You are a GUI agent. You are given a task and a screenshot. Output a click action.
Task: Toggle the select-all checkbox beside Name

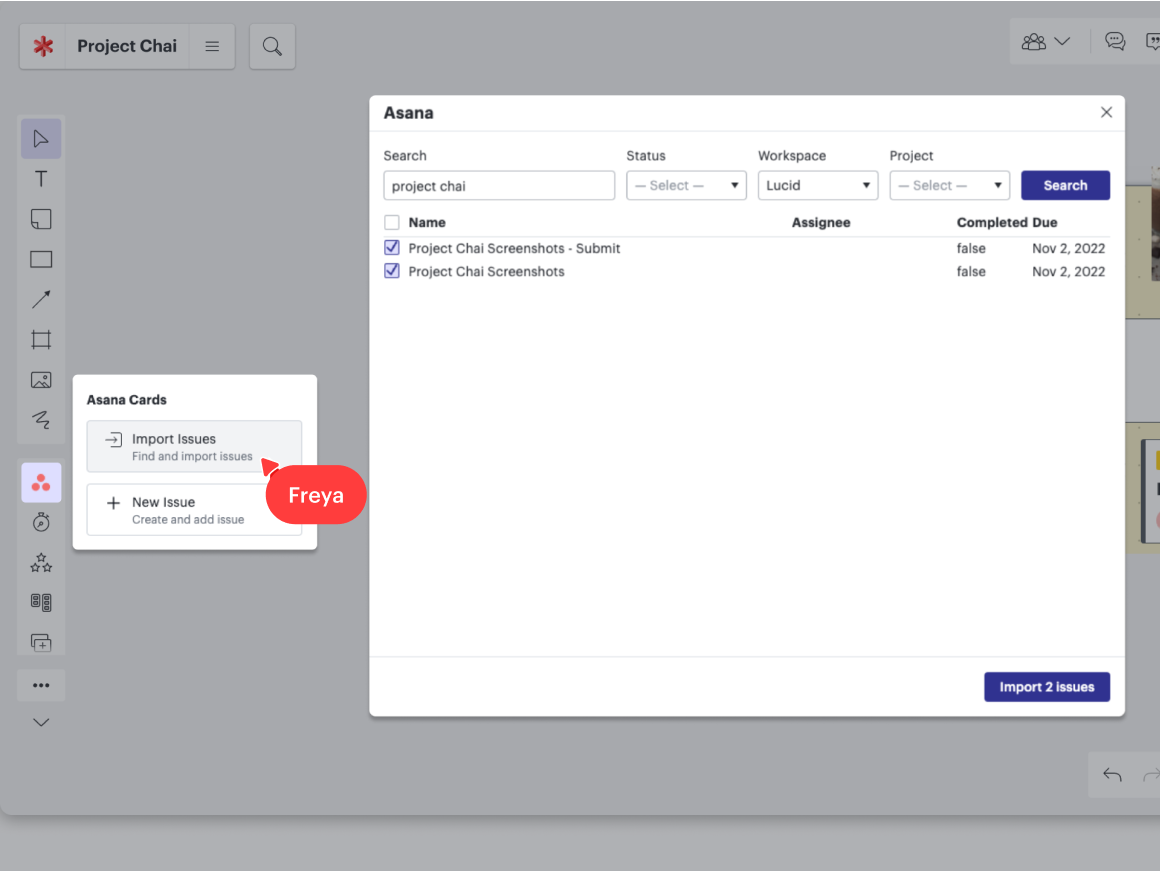(392, 222)
